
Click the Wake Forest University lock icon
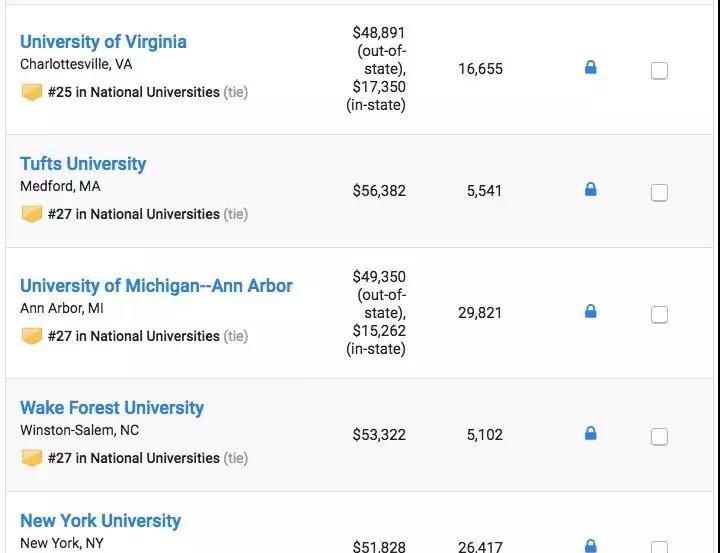(x=590, y=434)
